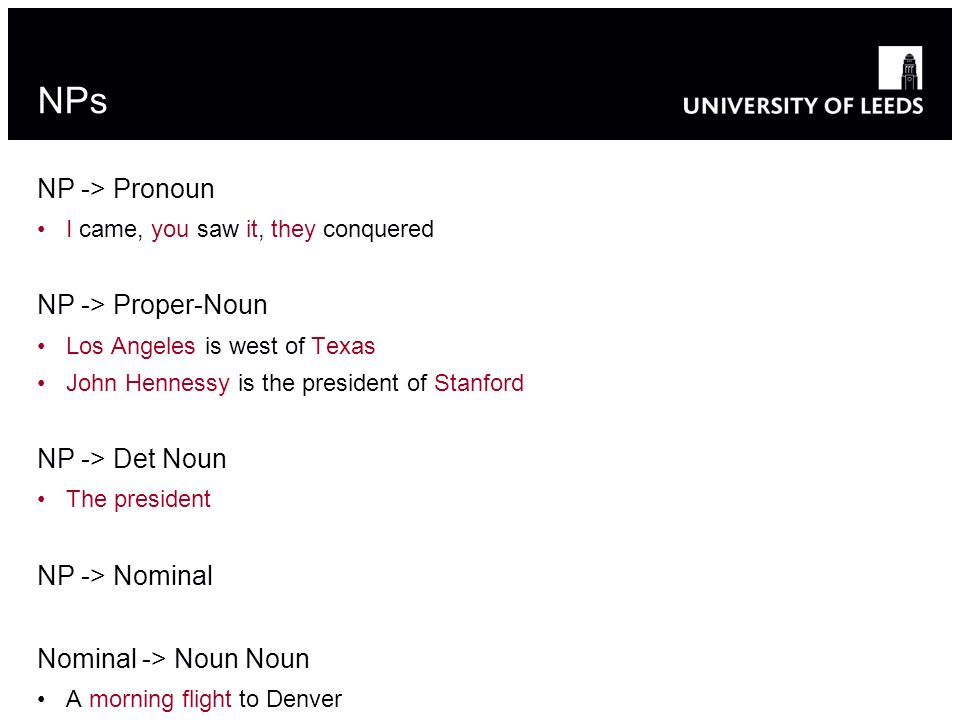Click the NP -> Proper-Noun heading
Image resolution: width=960 pixels, height=720 pixels.
click(152, 305)
